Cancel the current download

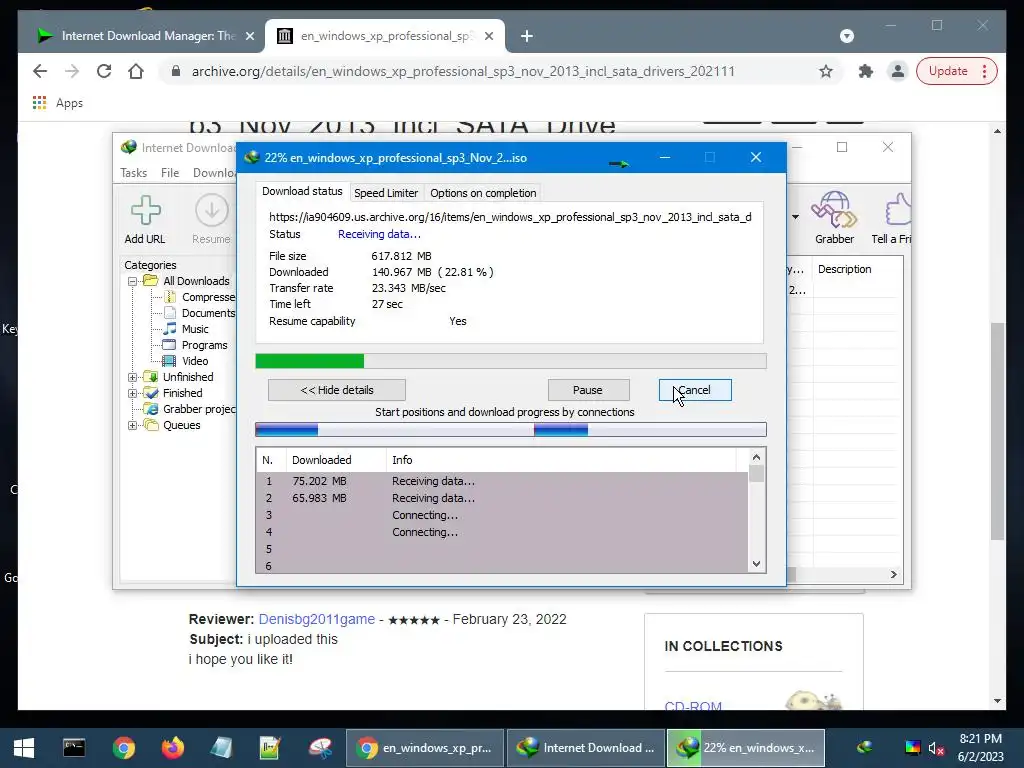(x=695, y=390)
